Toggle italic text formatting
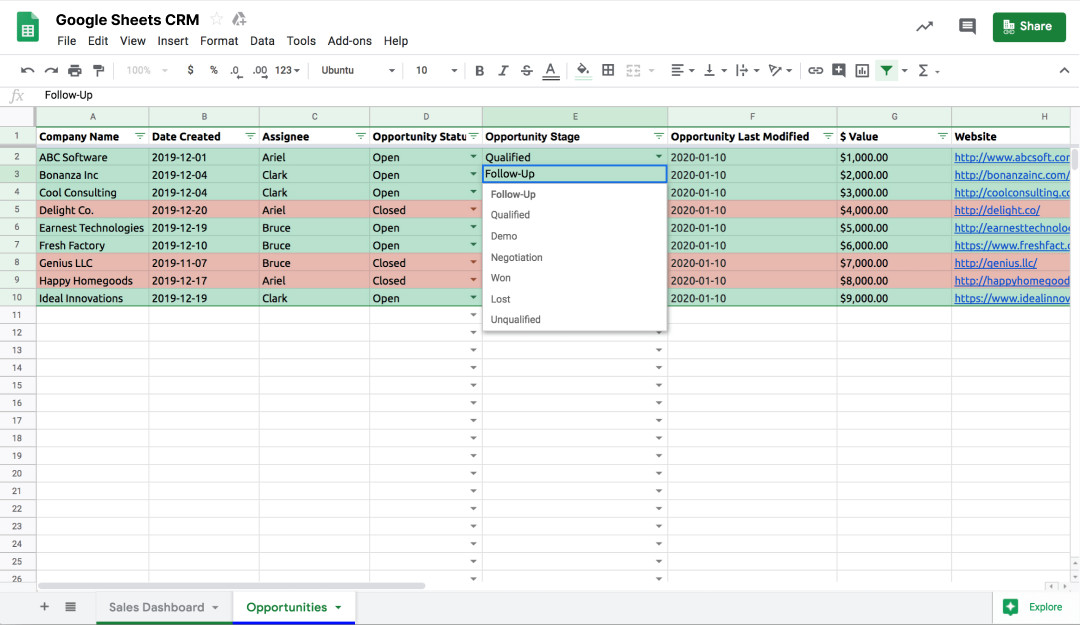Image resolution: width=1080 pixels, height=625 pixels. 503,70
